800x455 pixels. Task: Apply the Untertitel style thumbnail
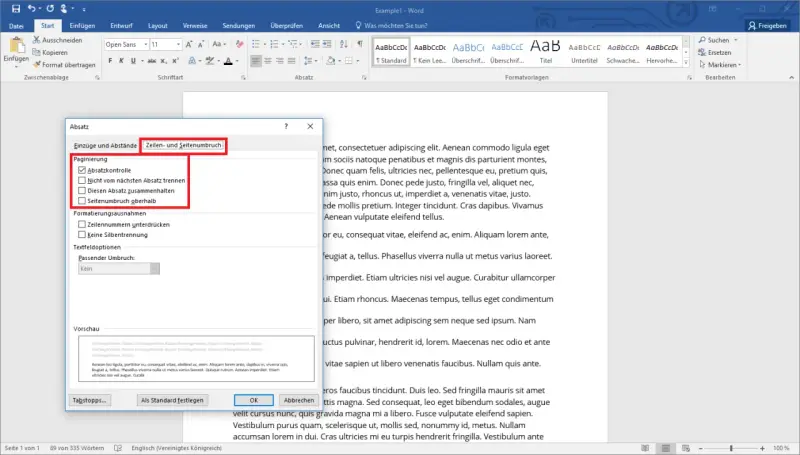(x=584, y=51)
